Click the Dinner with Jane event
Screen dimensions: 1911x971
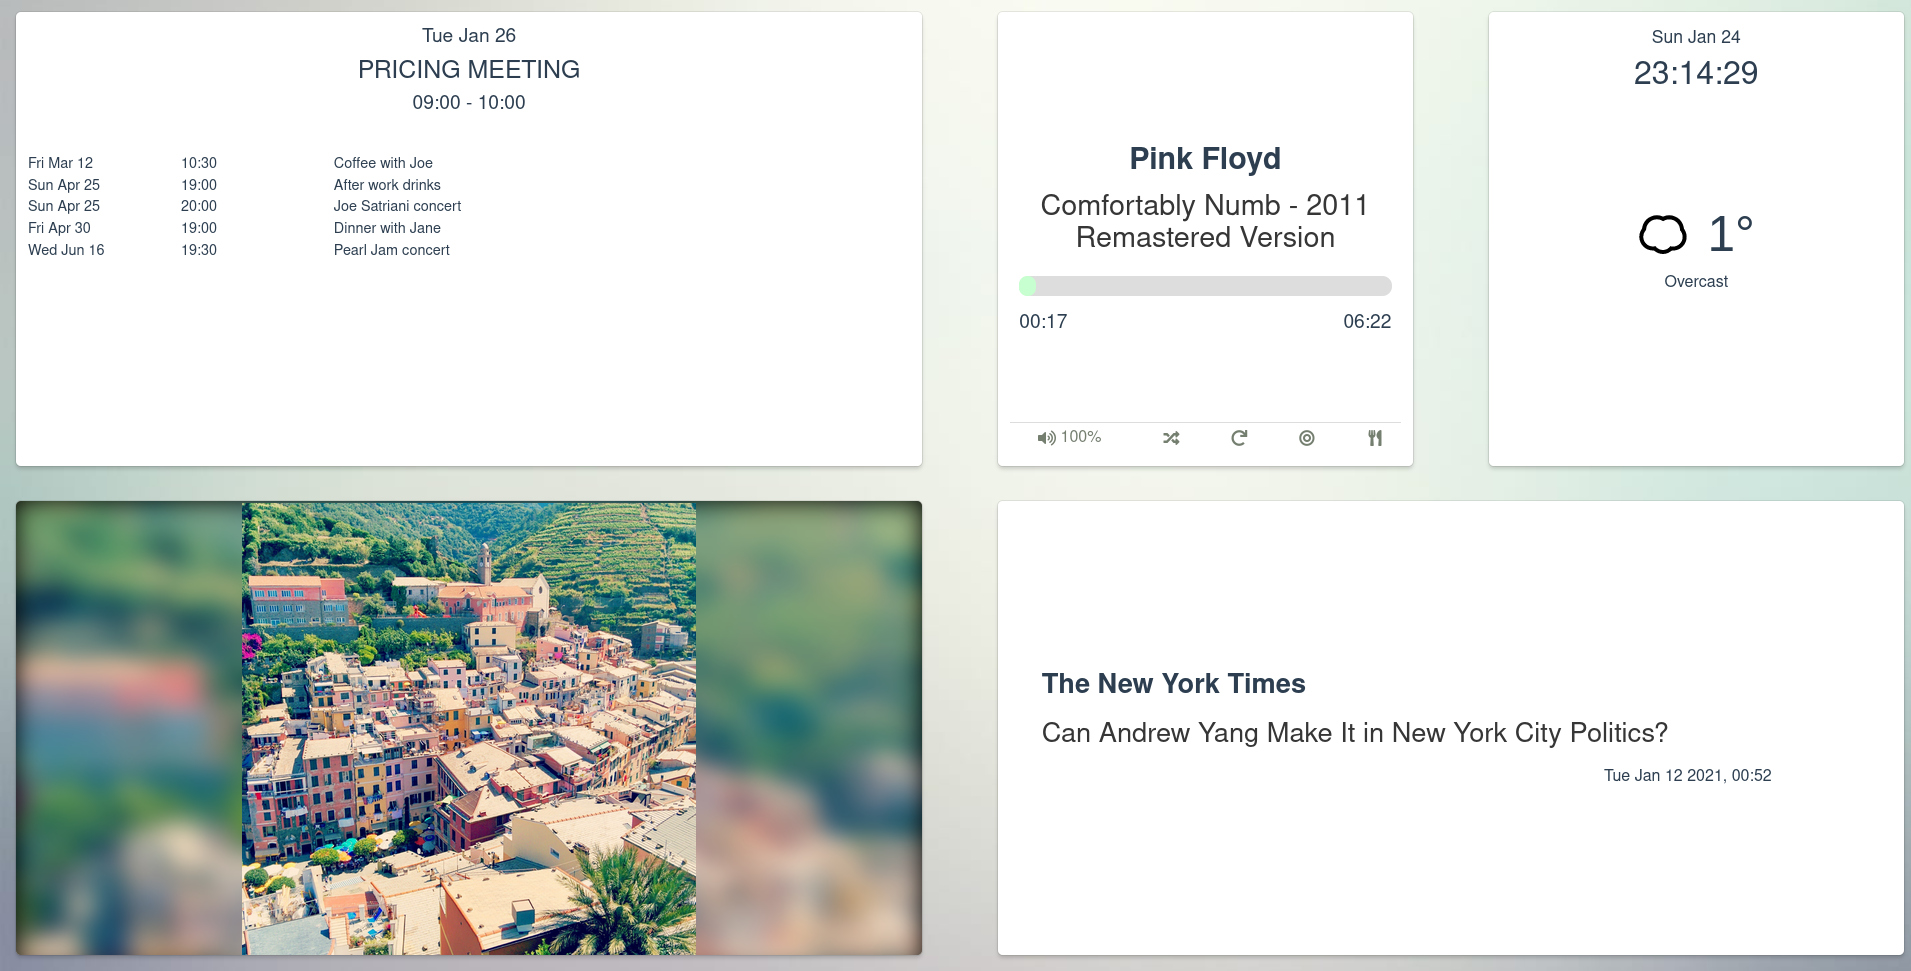click(x=387, y=228)
